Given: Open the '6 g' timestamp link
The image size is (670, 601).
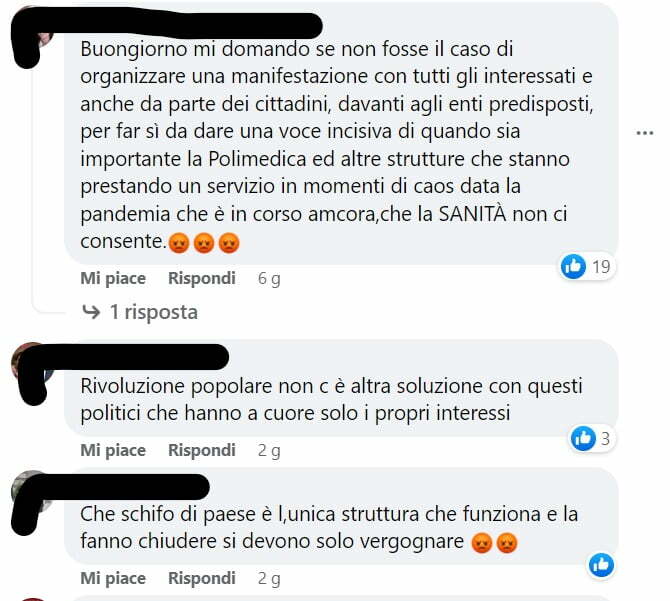Looking at the screenshot, I should click(269, 279).
